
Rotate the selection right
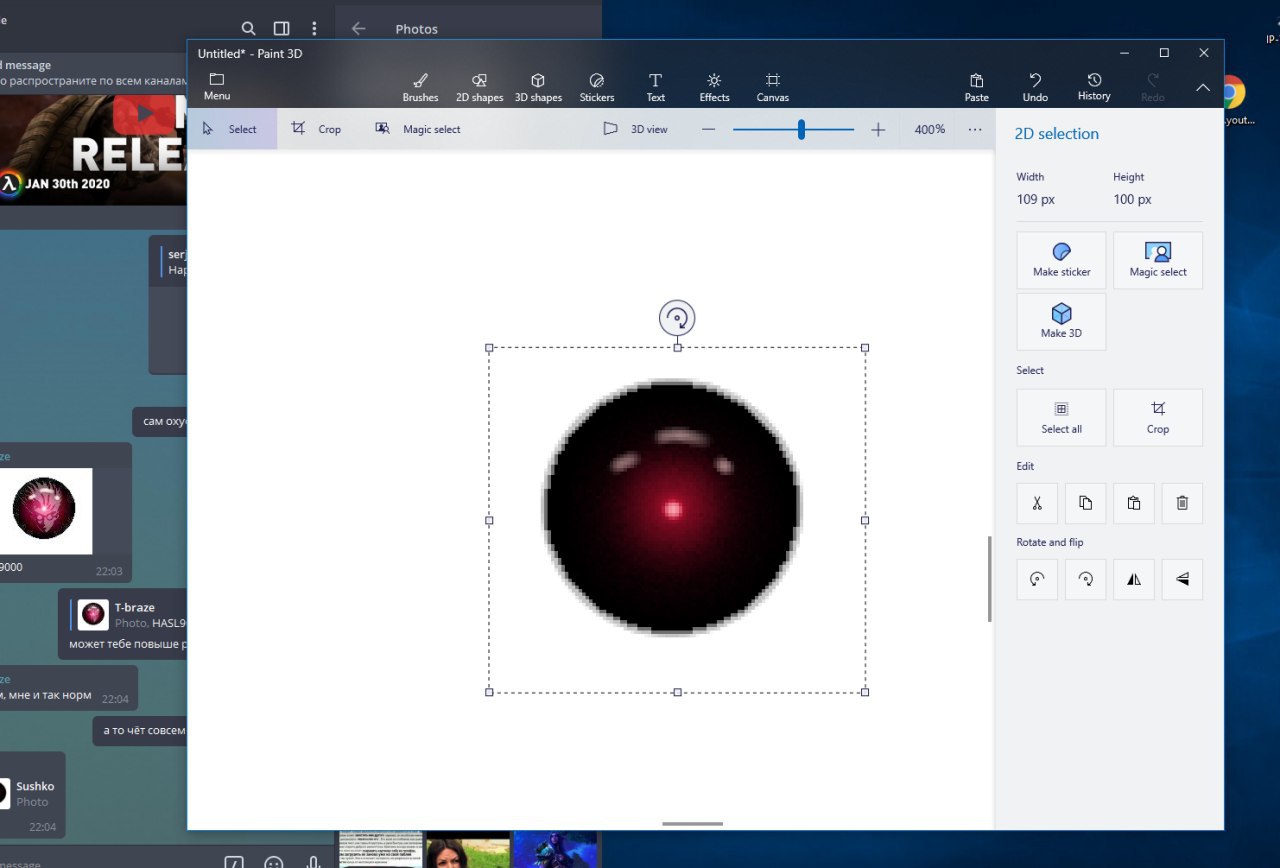point(1086,579)
